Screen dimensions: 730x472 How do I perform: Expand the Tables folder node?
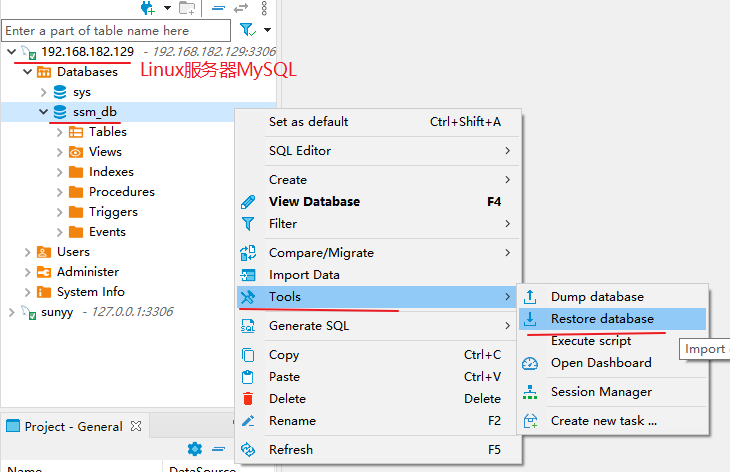(x=60, y=132)
